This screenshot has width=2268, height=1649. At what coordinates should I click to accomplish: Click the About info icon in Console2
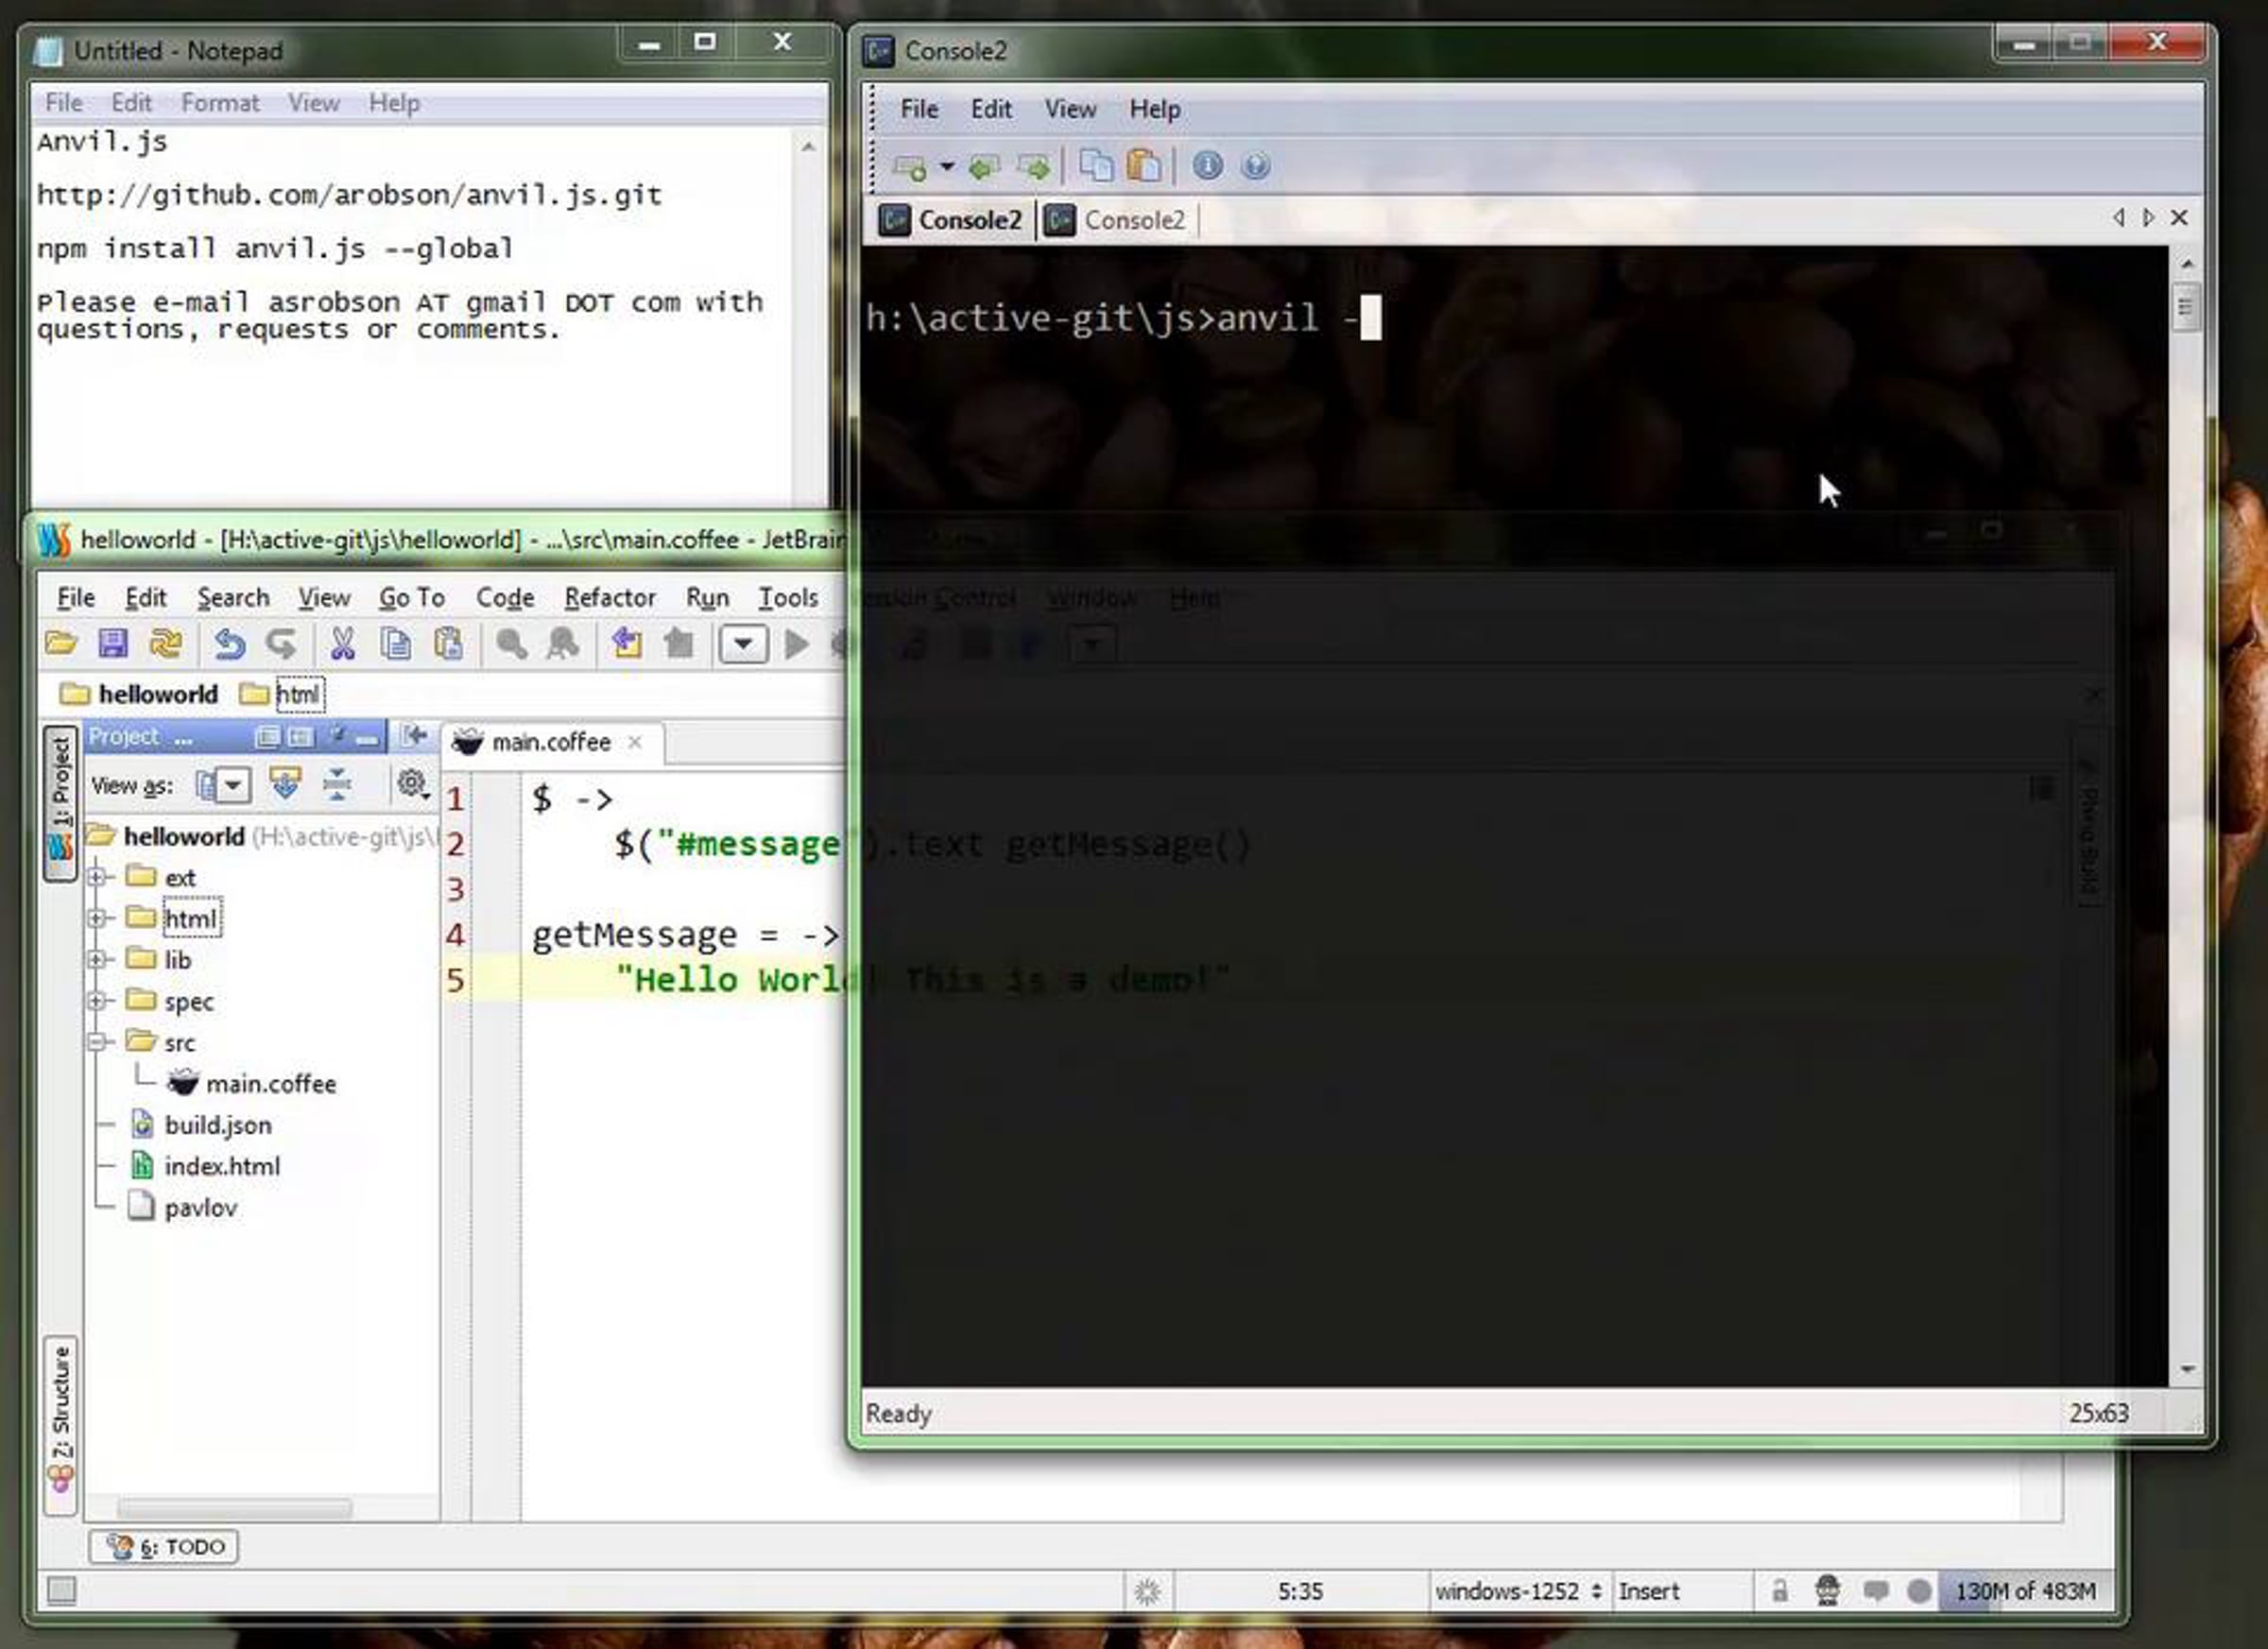pyautogui.click(x=1207, y=166)
